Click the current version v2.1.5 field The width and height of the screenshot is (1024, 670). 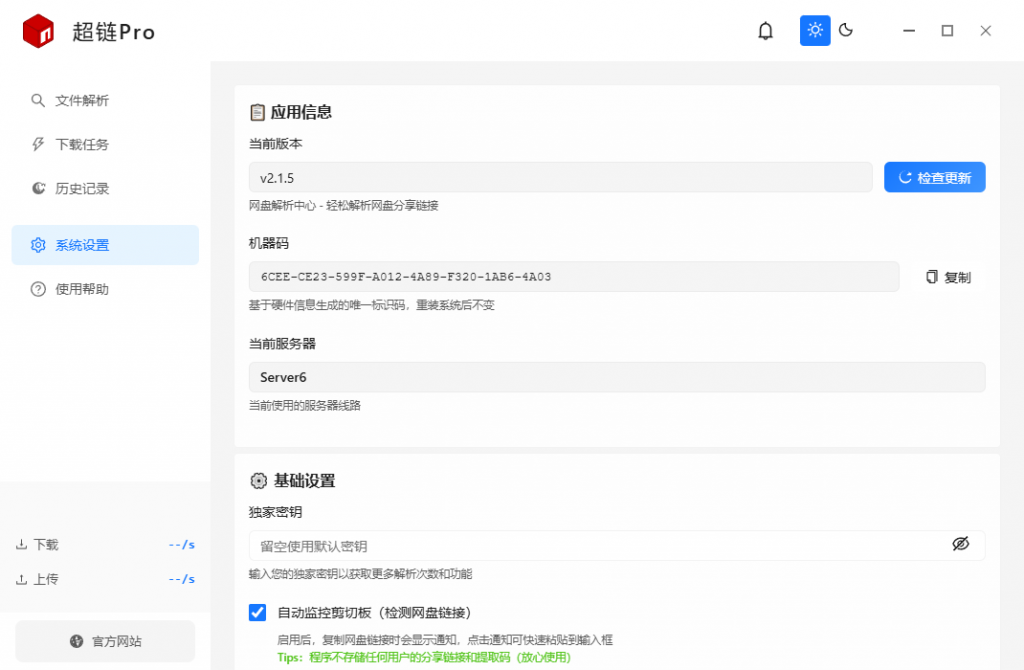click(x=560, y=177)
